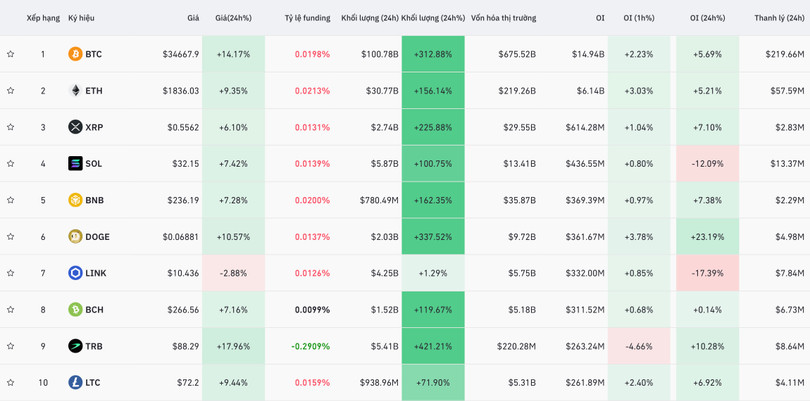Viewport: 810px width, 401px height.
Task: Click DOGE's green +337.52% volume cell
Action: pos(433,237)
